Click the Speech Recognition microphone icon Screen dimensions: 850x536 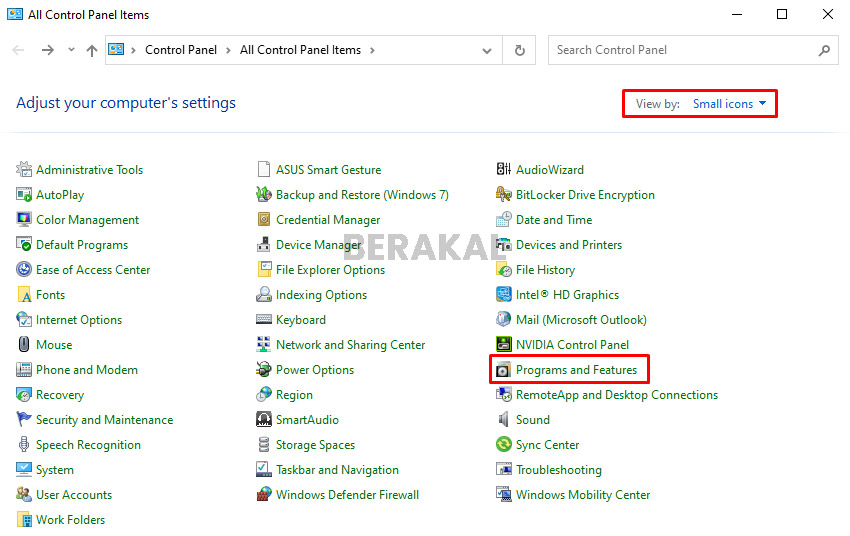pos(24,444)
